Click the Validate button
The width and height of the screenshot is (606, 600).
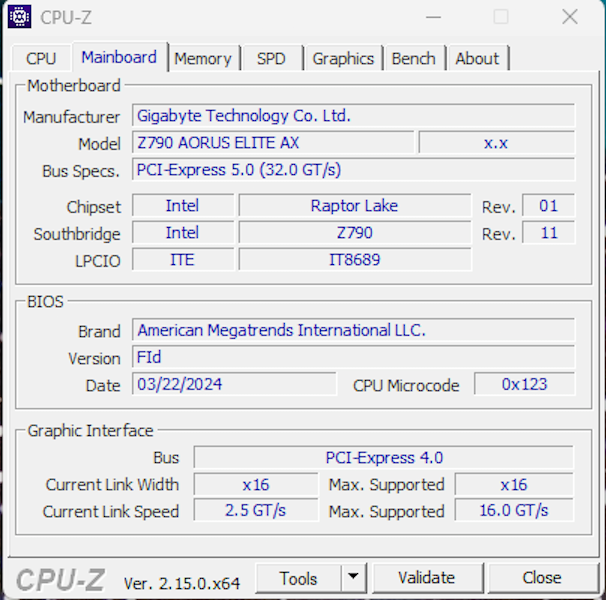point(427,578)
